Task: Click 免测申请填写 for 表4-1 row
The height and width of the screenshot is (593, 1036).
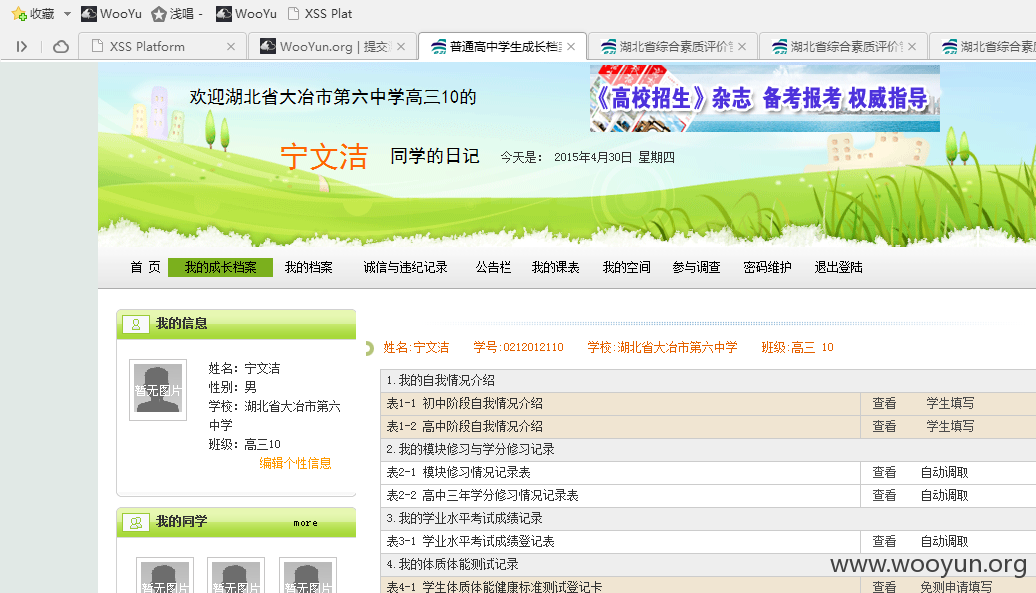Action: 956,586
